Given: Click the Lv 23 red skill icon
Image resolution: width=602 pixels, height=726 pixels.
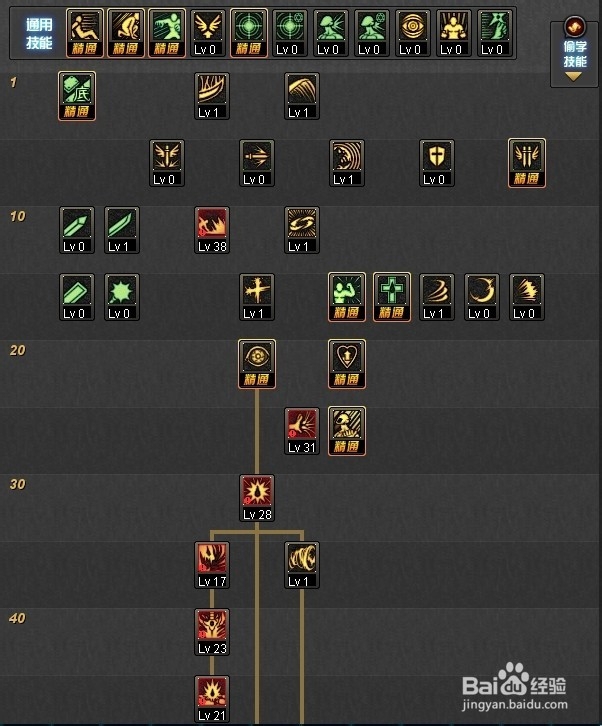Looking at the screenshot, I should [x=212, y=632].
